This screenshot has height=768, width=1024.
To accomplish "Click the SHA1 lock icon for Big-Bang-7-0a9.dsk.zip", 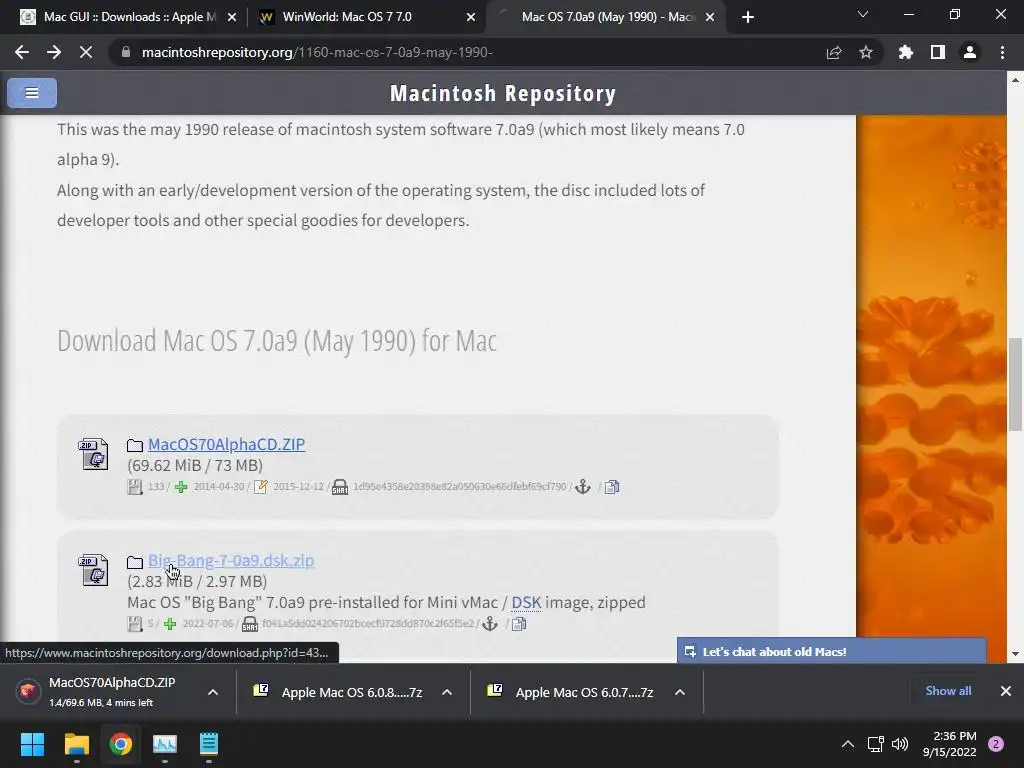I will pos(249,624).
